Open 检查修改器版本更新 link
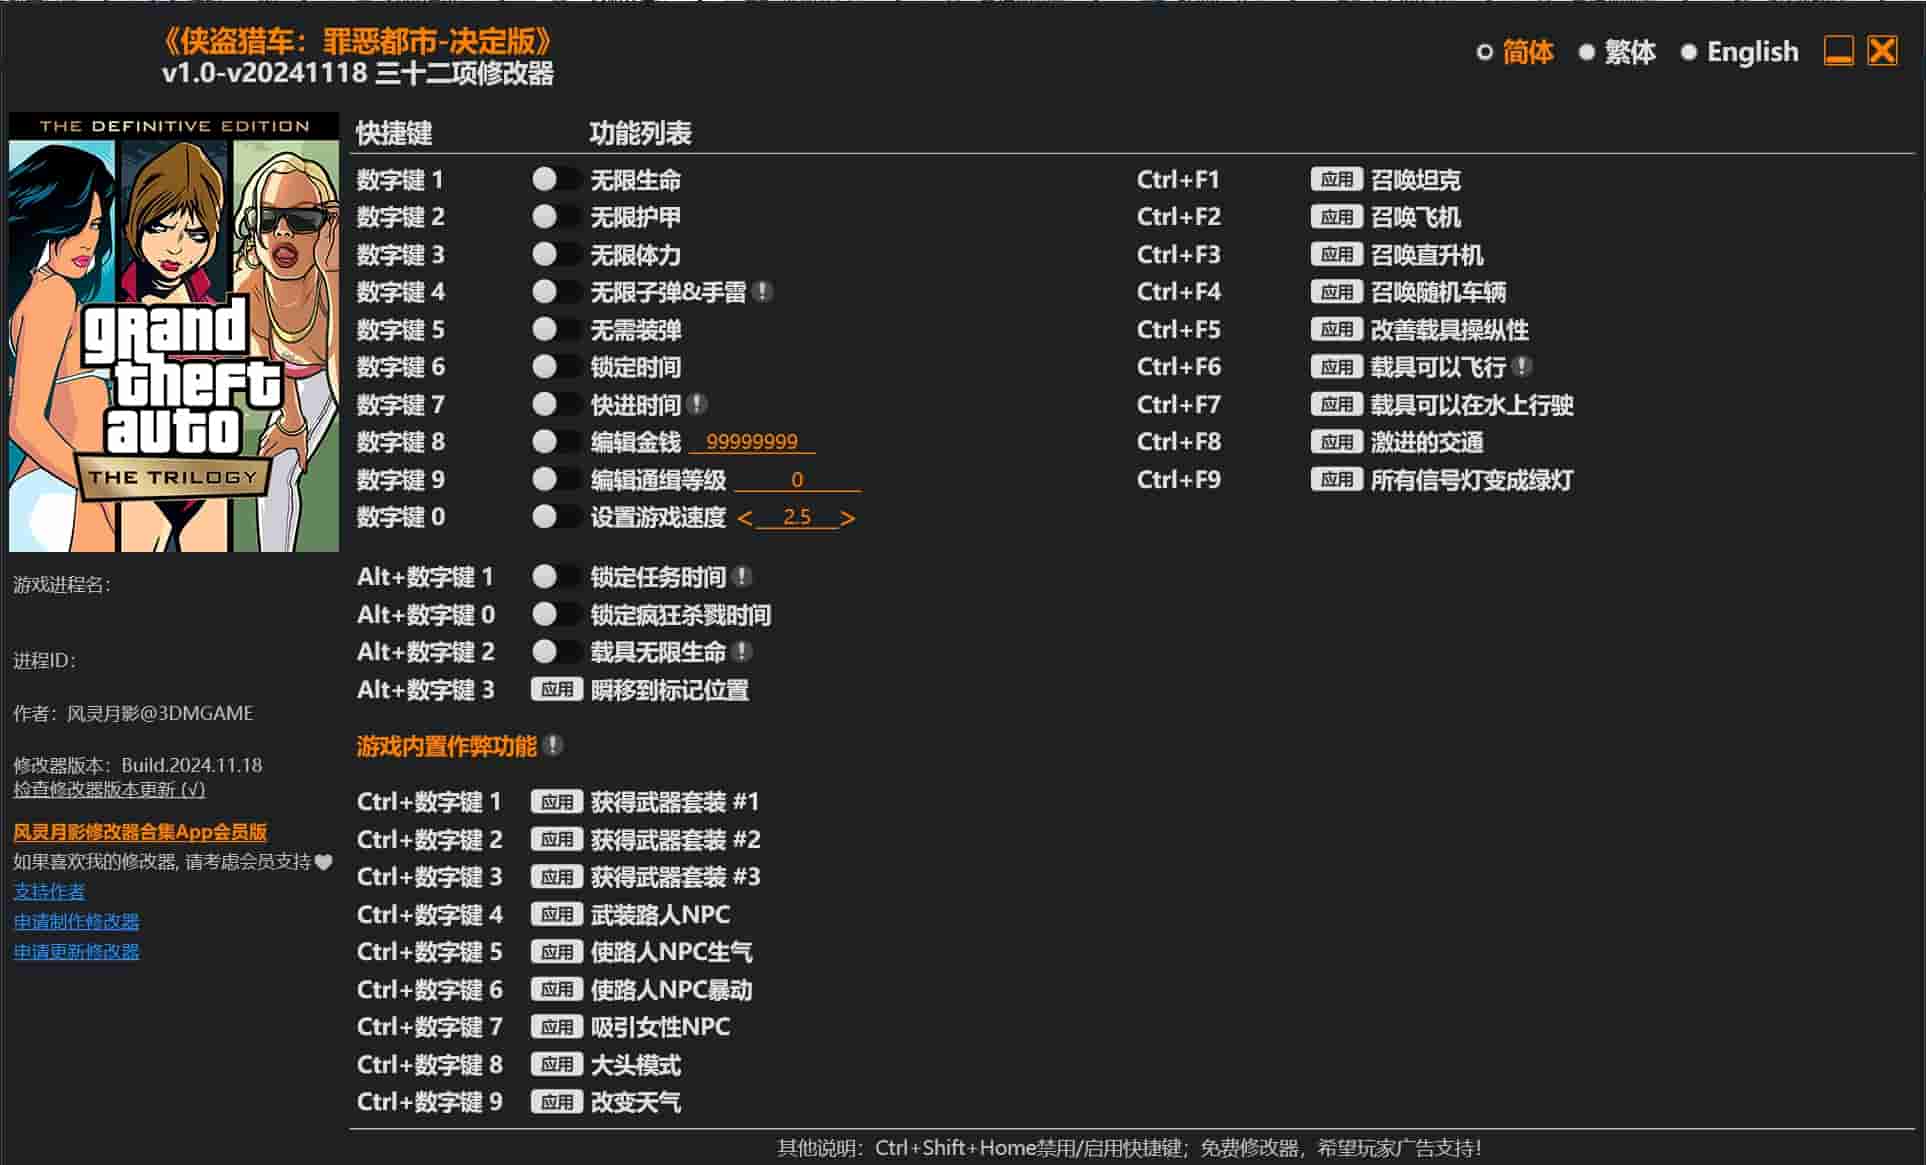The width and height of the screenshot is (1926, 1165). 109,790
